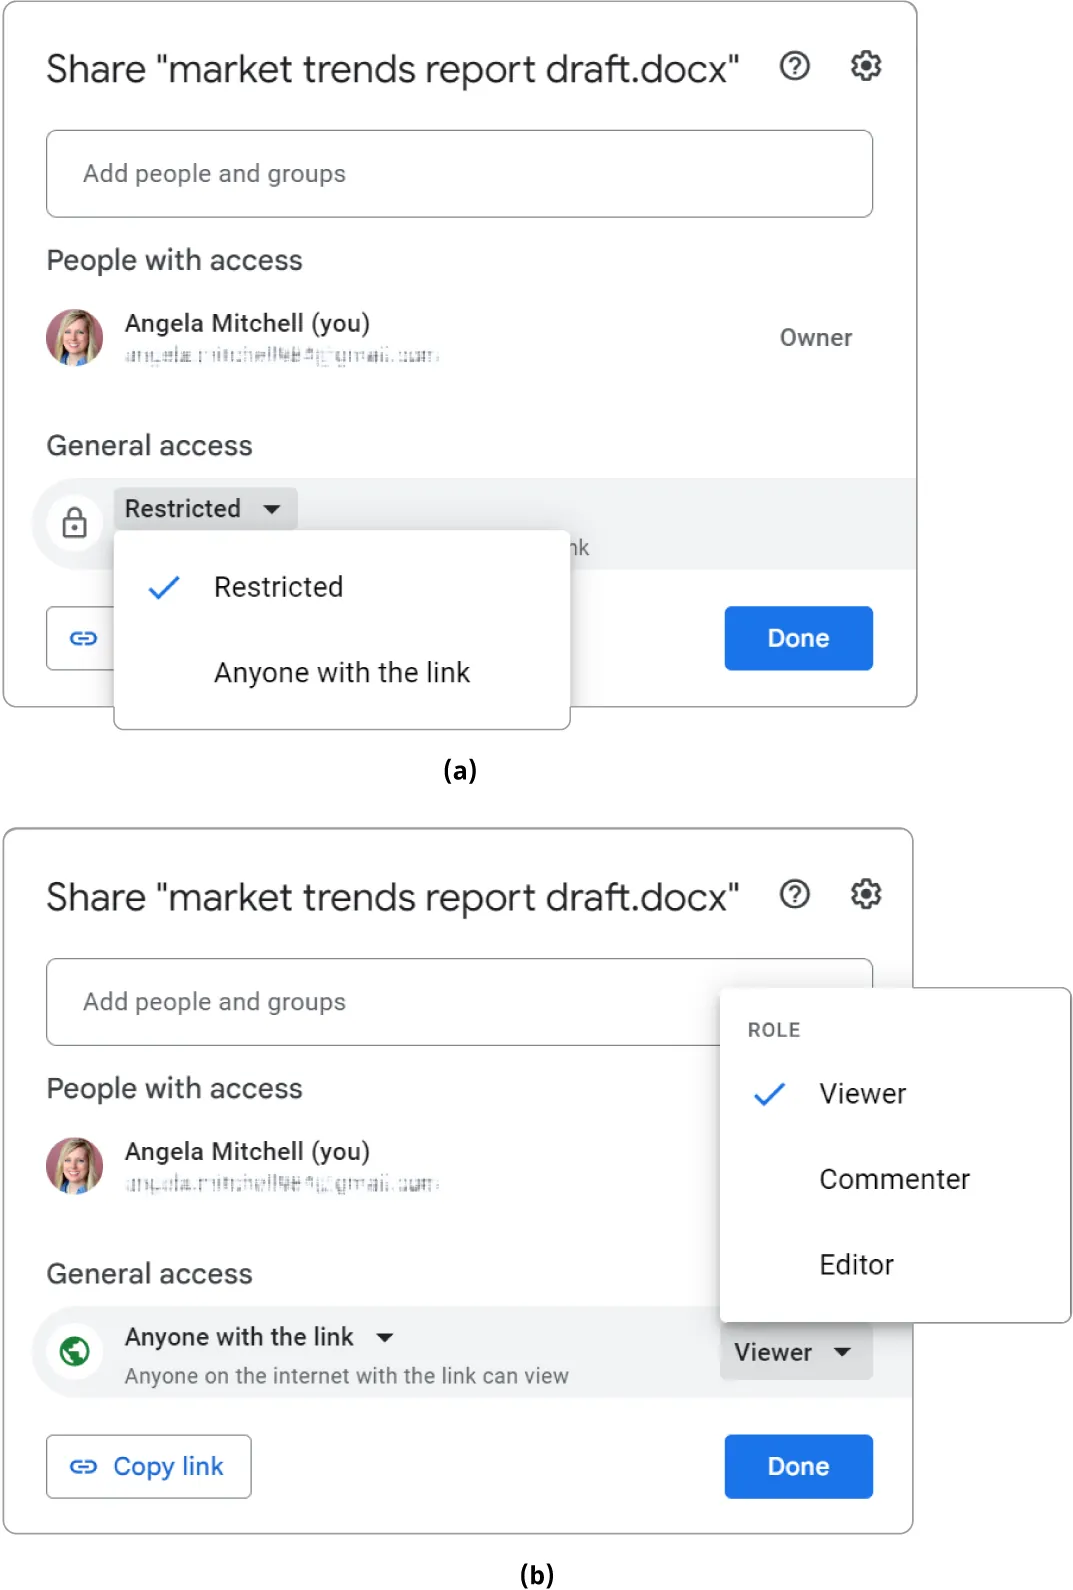Screen dimensions: 1073x1590
Task: Open the settings gear in dialog (b)
Action: tap(865, 894)
